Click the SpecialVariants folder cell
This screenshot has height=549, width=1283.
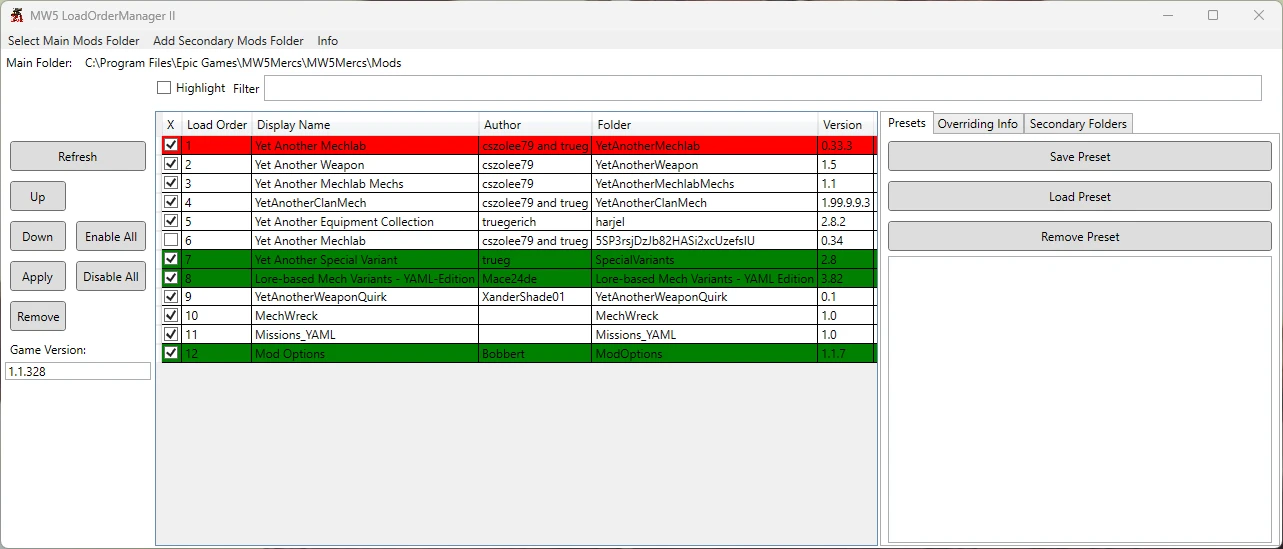(705, 259)
